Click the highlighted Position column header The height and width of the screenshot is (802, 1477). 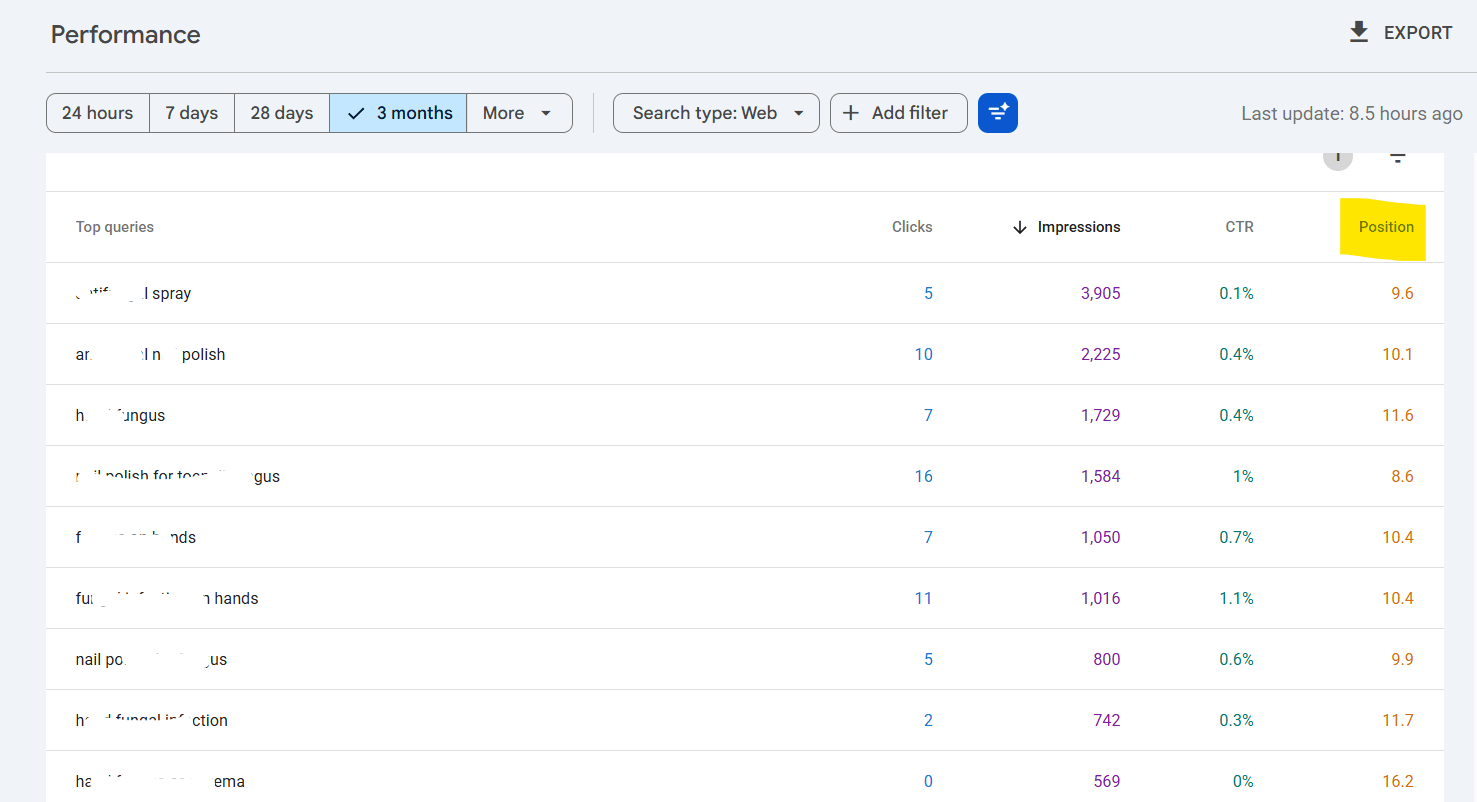pos(1386,227)
